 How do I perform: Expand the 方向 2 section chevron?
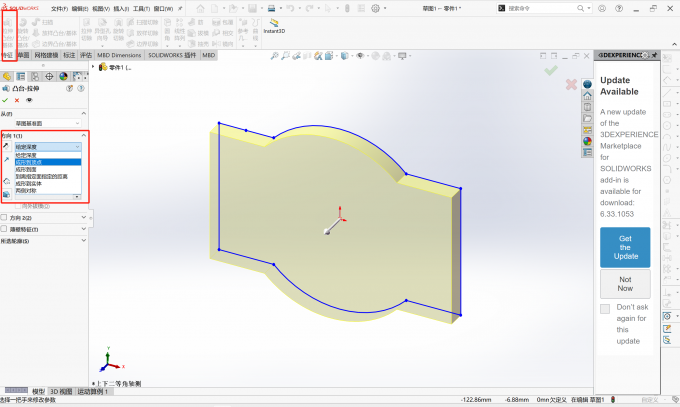point(84,217)
